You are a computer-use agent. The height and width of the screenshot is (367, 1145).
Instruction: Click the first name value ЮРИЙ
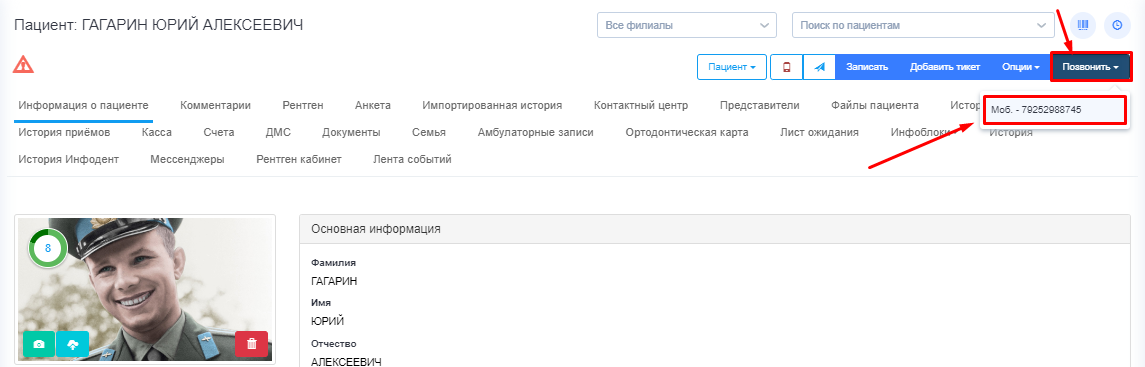[327, 321]
